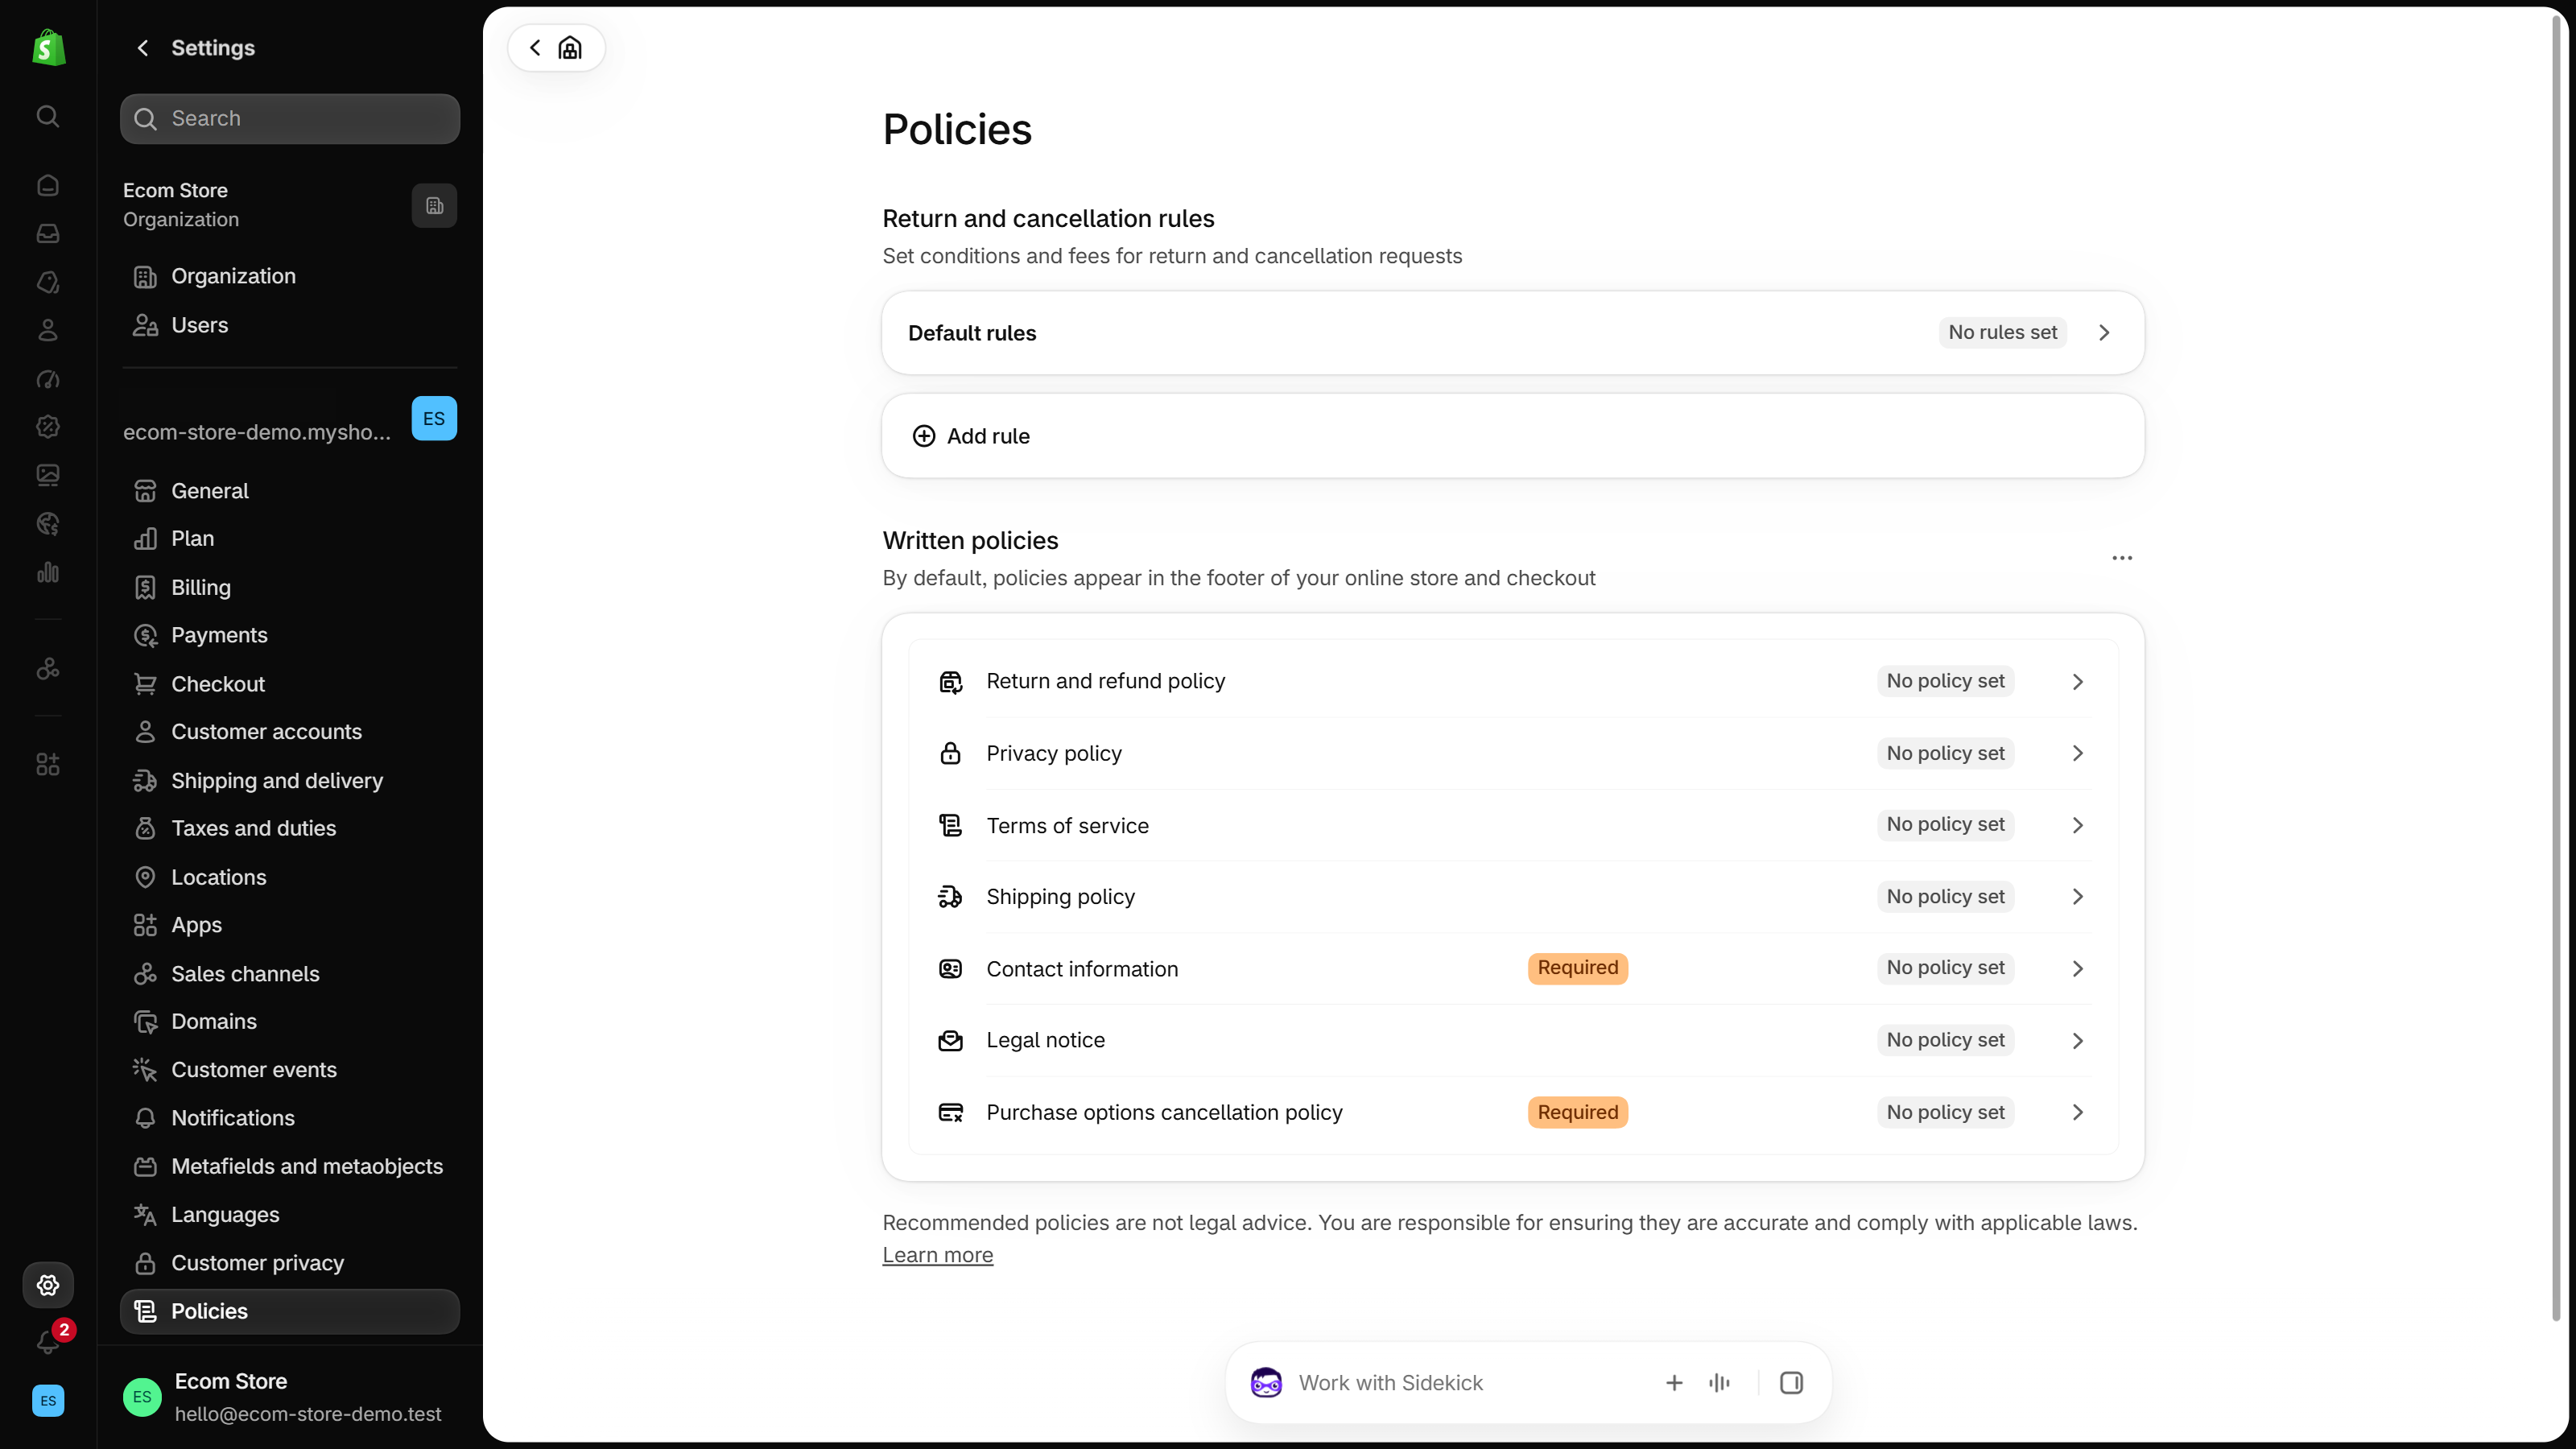Open the Written policies more options menu
2576x1449 pixels.
coord(2122,558)
